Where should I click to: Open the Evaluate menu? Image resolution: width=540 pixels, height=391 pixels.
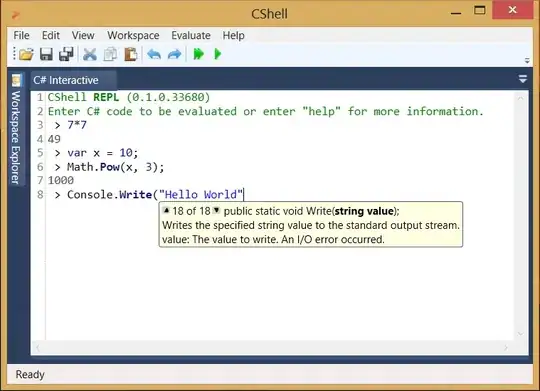coord(191,35)
